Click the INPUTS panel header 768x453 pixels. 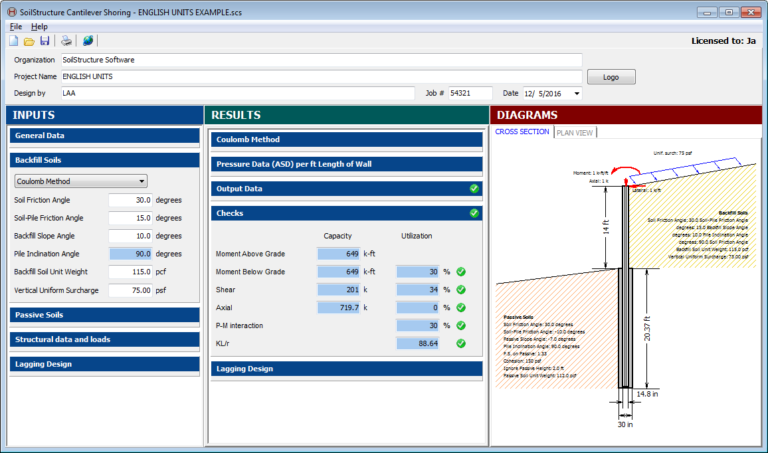tap(104, 115)
